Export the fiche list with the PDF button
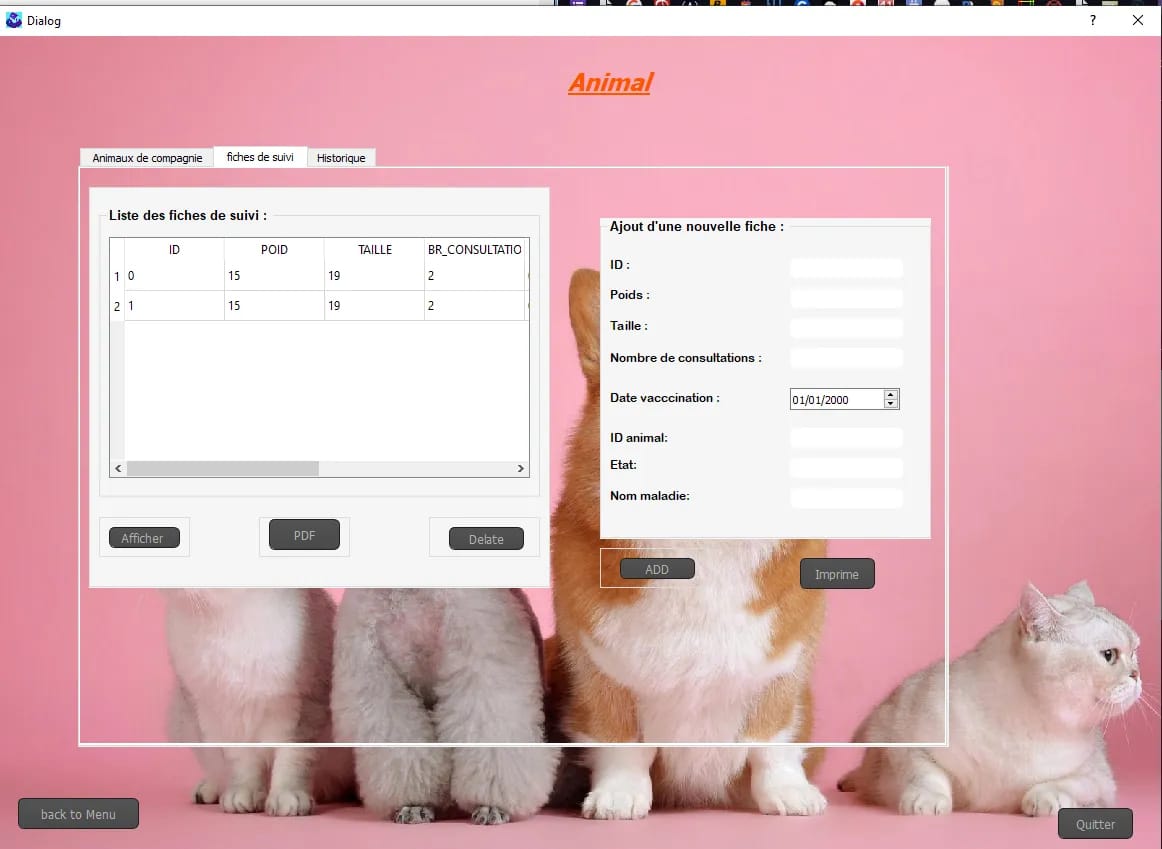 (303, 534)
